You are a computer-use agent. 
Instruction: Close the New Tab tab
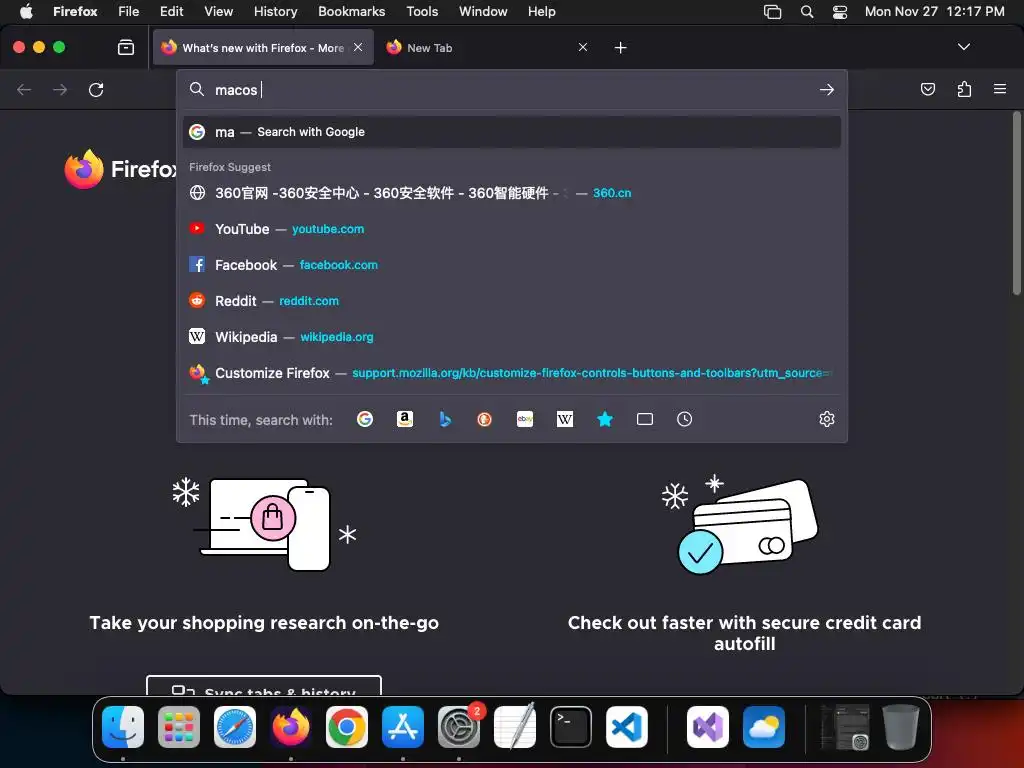click(x=583, y=47)
